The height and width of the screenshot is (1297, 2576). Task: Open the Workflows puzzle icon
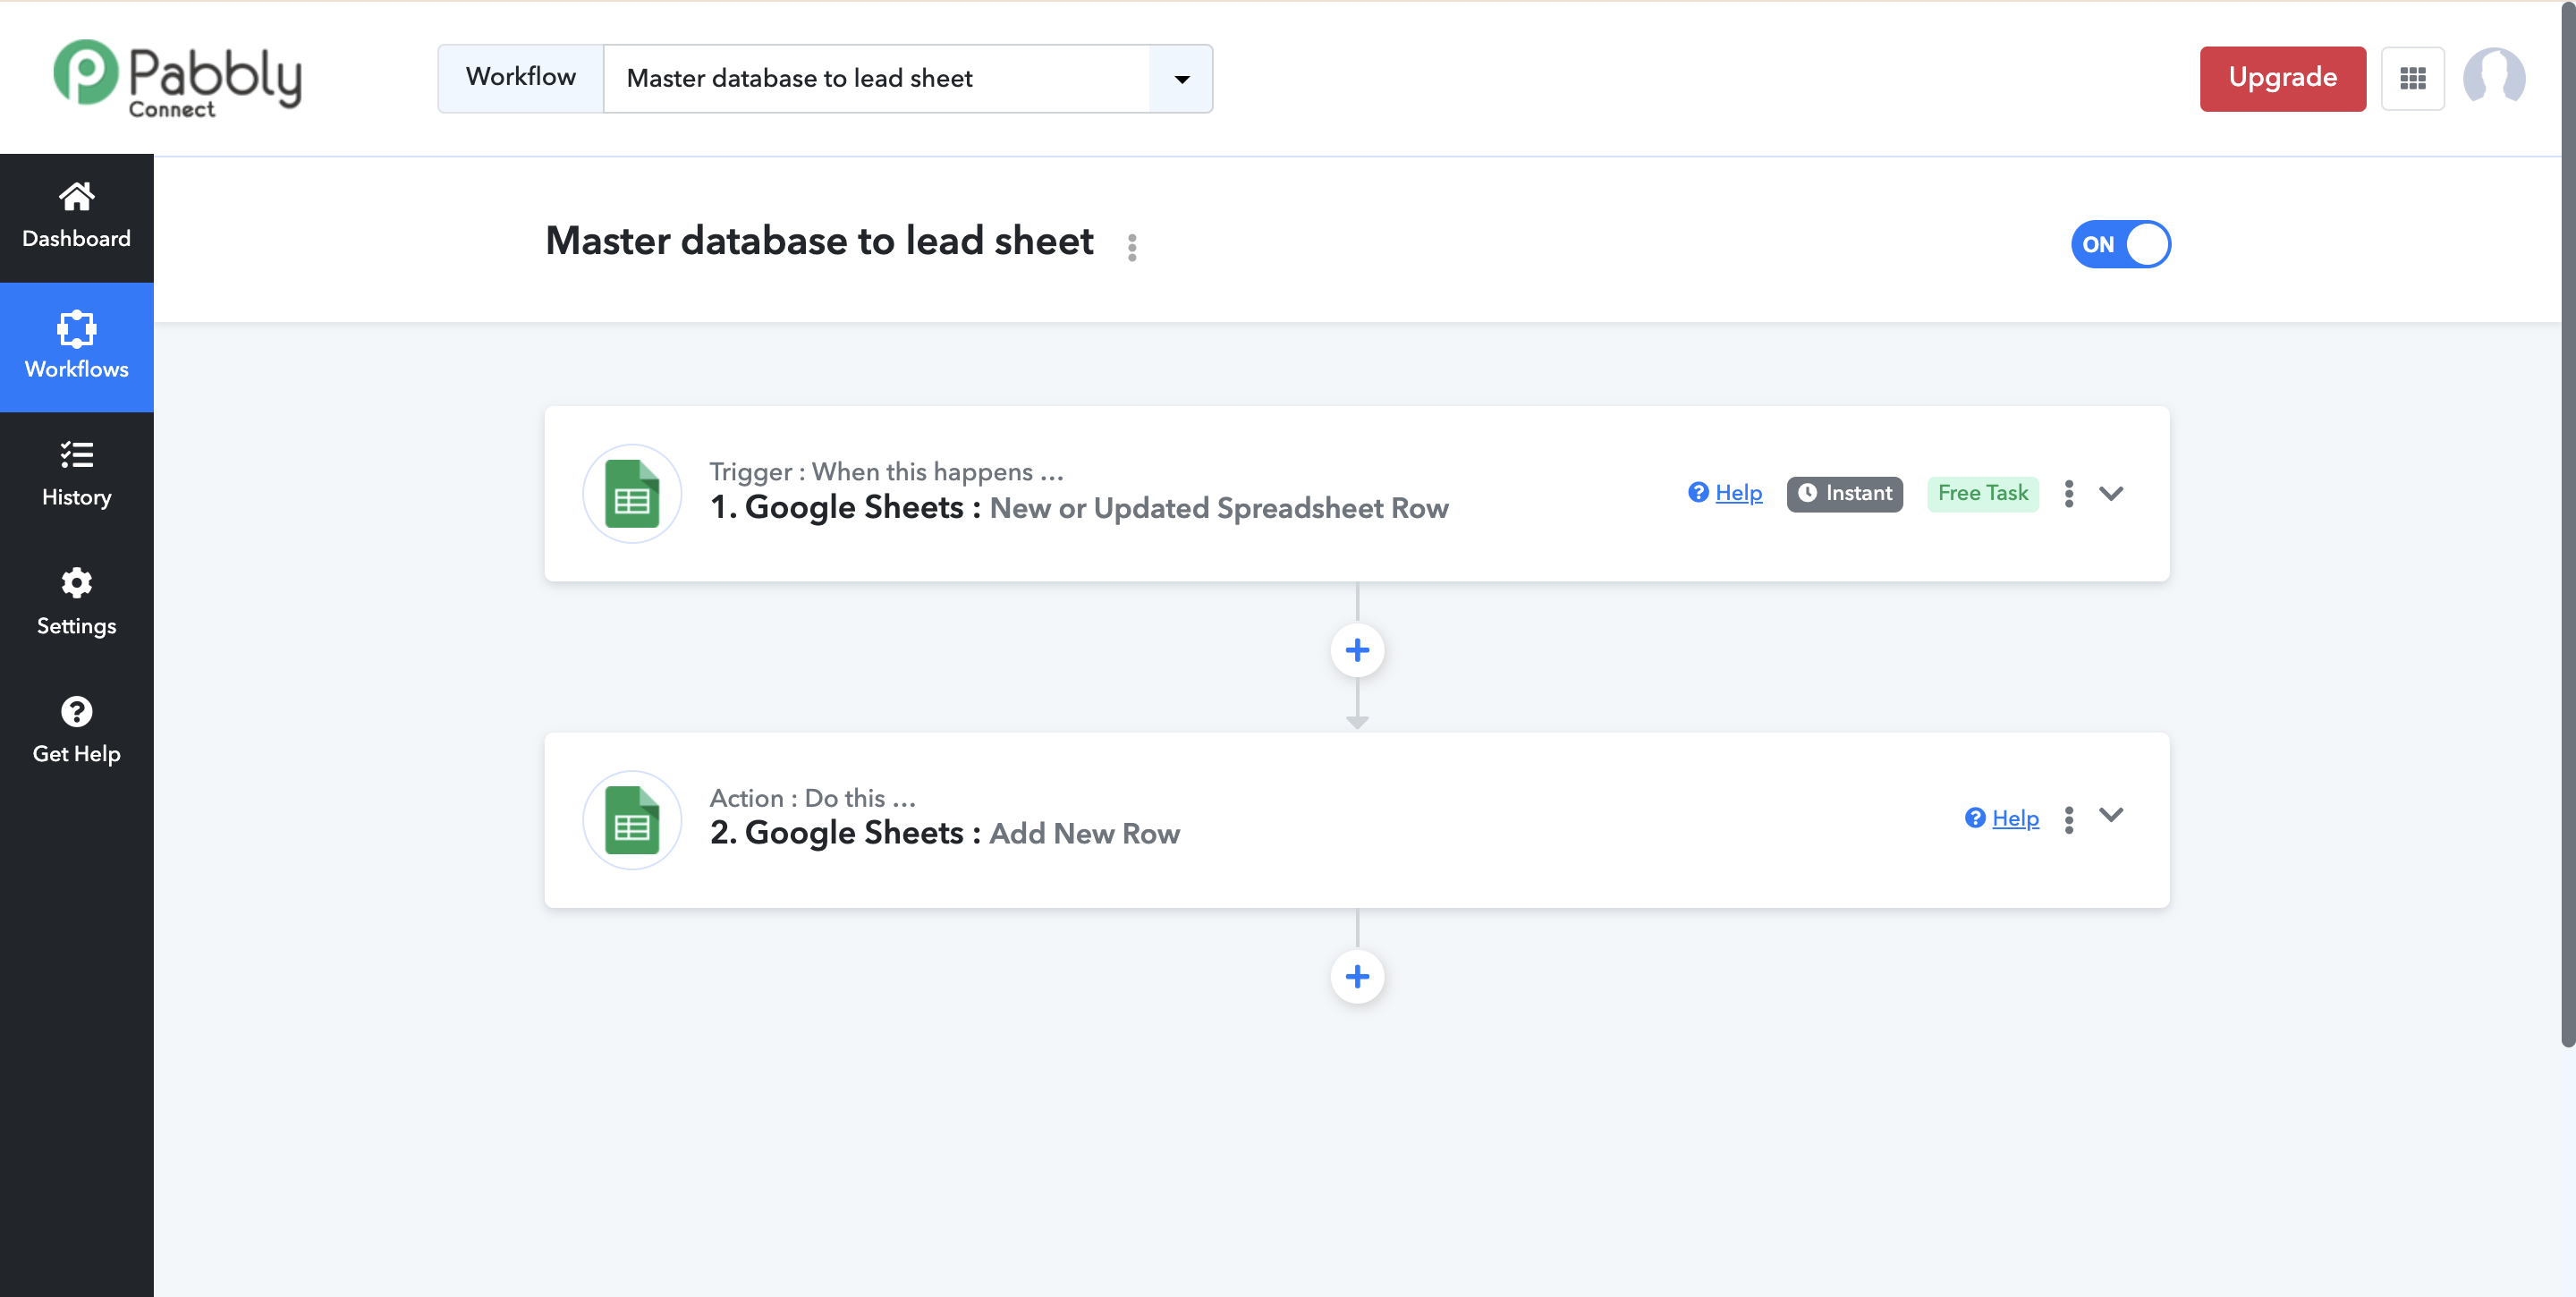76,328
